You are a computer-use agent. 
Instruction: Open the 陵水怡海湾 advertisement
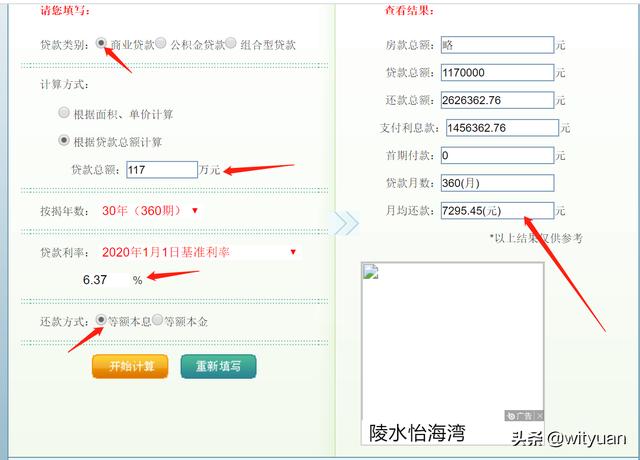coord(417,433)
